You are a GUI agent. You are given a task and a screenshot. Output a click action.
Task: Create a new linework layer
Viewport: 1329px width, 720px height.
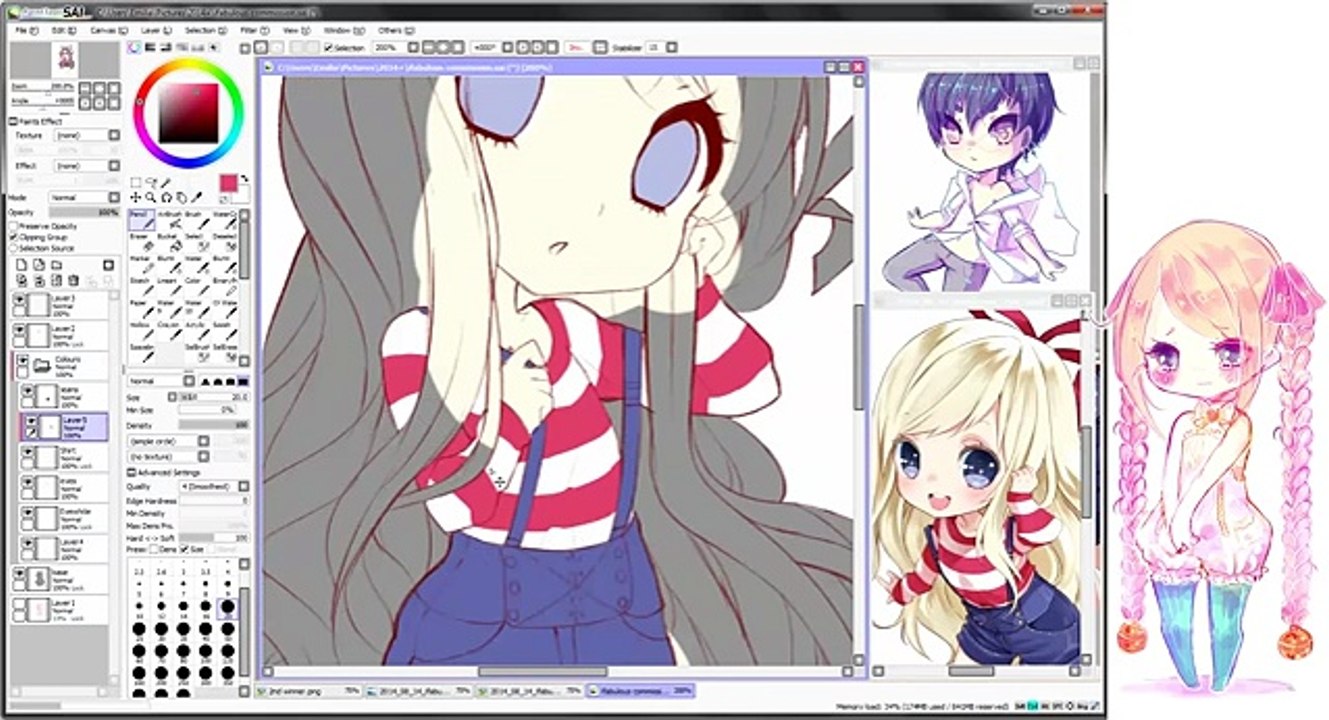(40, 265)
